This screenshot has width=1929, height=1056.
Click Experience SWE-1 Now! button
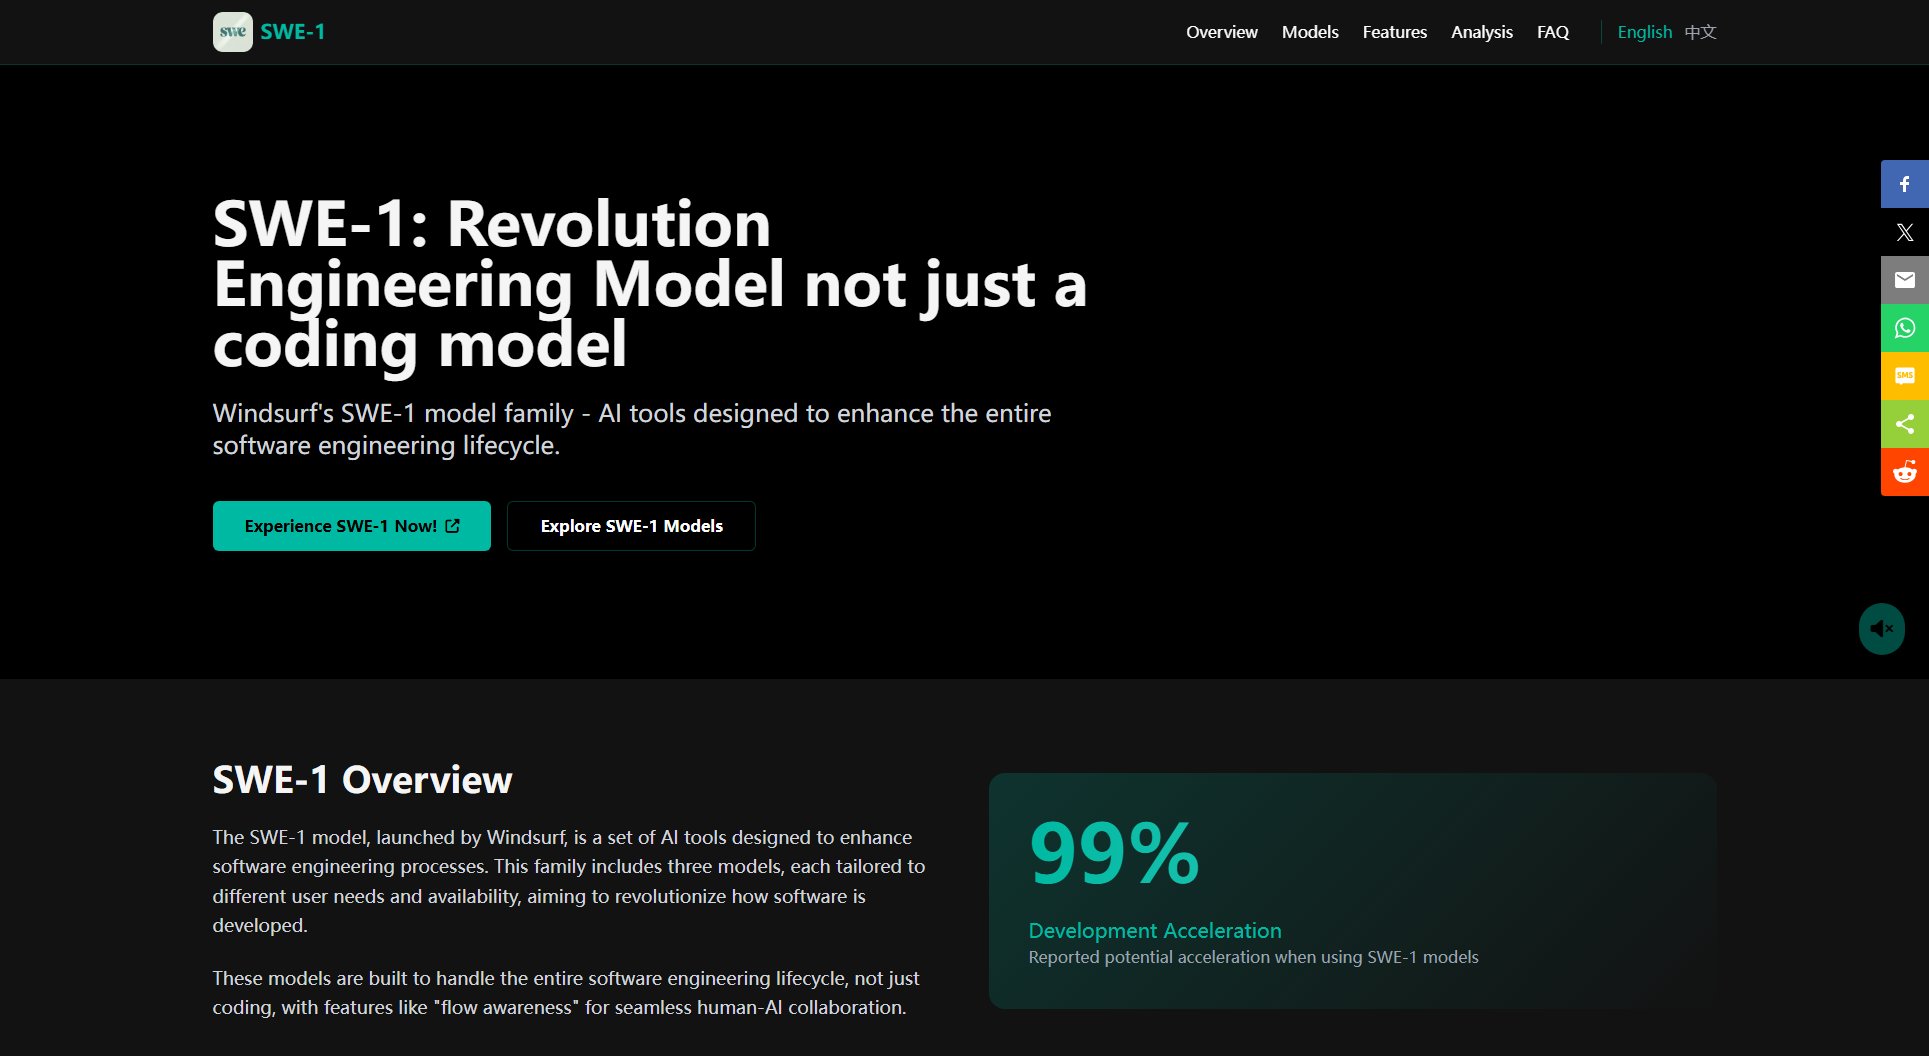pyautogui.click(x=351, y=526)
